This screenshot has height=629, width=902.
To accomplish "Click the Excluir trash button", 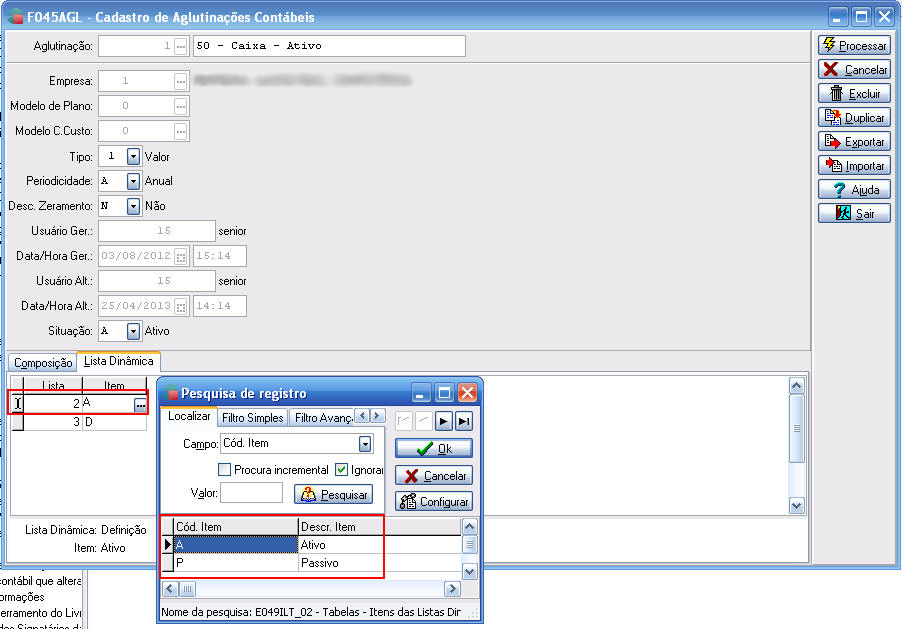I will coord(854,93).
